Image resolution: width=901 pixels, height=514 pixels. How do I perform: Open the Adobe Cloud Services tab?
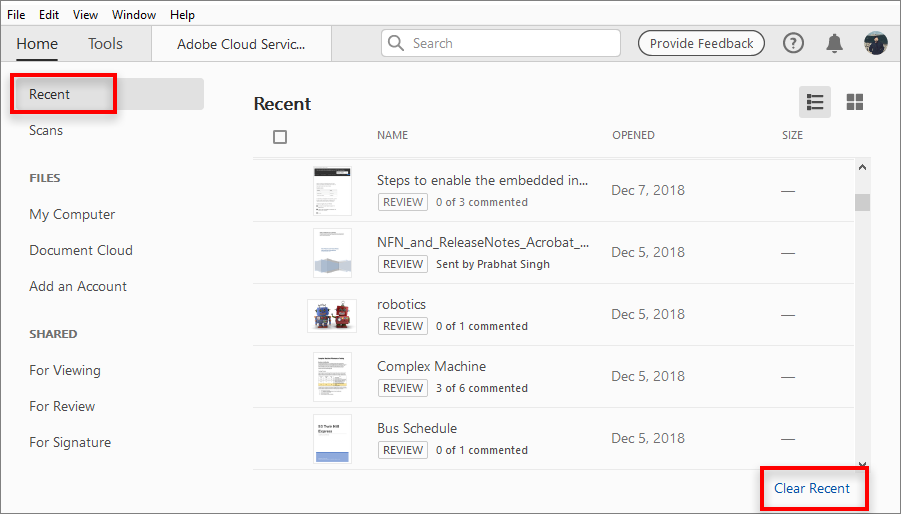tap(241, 44)
